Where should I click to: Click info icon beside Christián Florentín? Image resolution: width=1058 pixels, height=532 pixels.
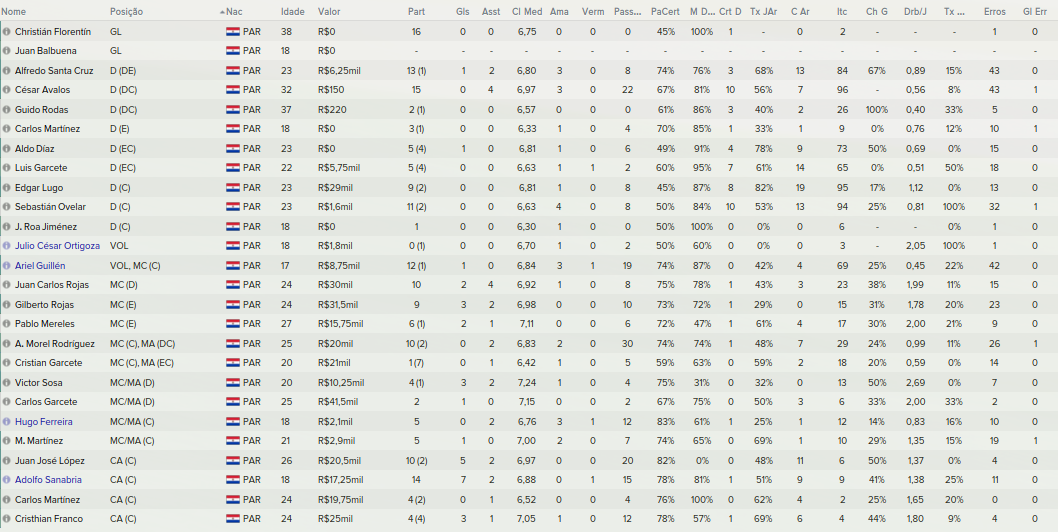click(x=7, y=32)
